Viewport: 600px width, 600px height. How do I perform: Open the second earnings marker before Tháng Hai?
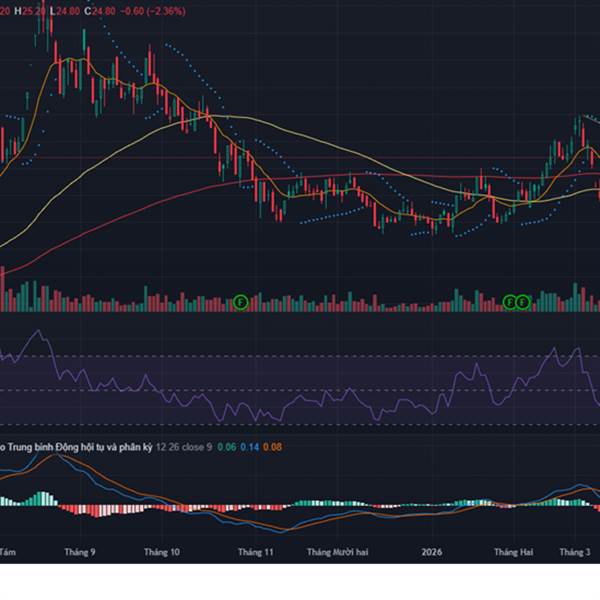(523, 302)
